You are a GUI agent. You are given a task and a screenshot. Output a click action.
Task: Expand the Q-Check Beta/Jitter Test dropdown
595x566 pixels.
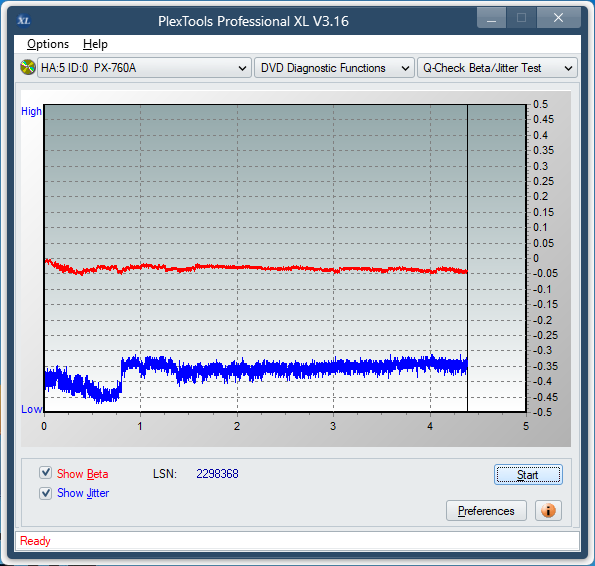(497, 68)
